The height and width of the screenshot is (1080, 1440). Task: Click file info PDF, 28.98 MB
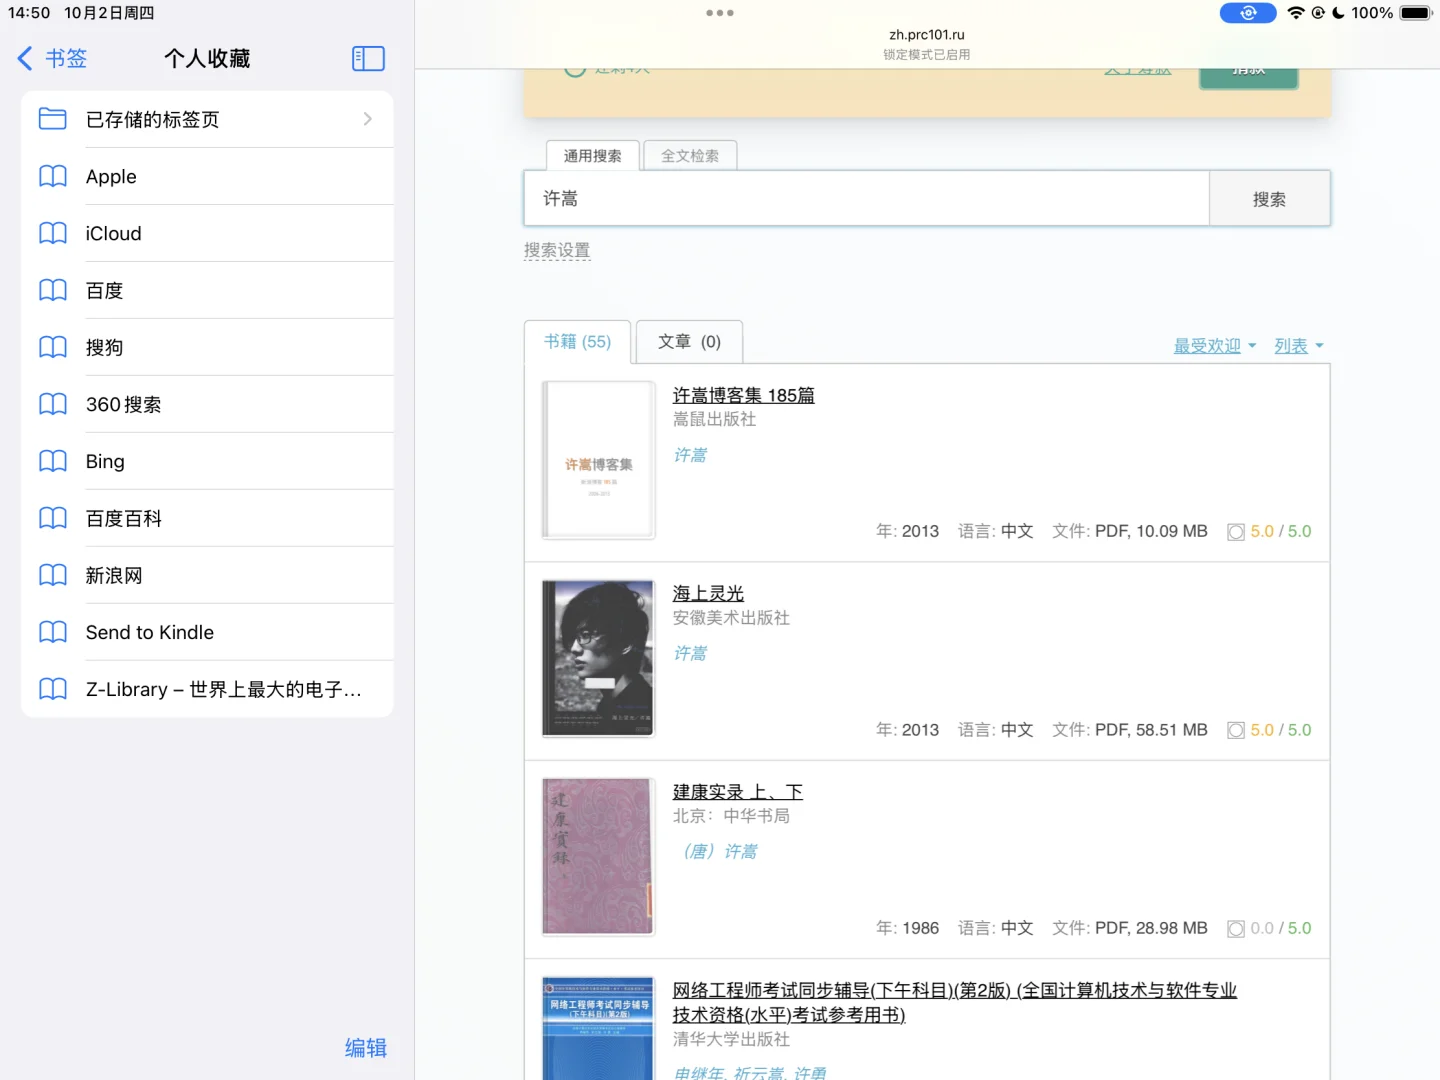1151,928
